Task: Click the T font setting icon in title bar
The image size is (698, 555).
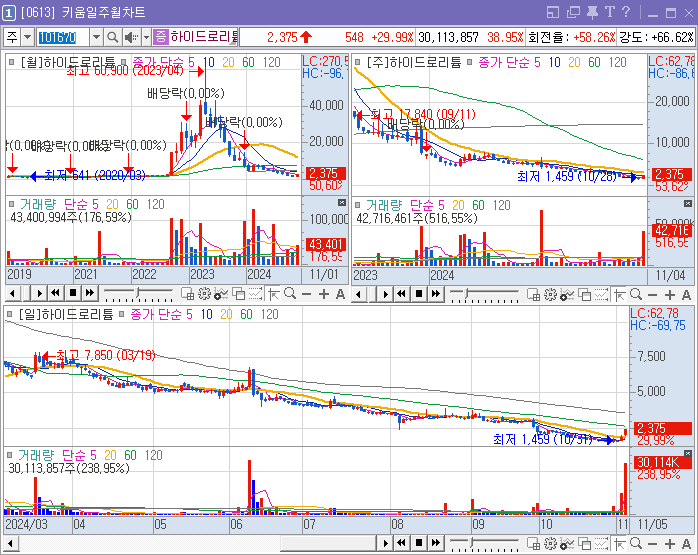Action: 609,12
